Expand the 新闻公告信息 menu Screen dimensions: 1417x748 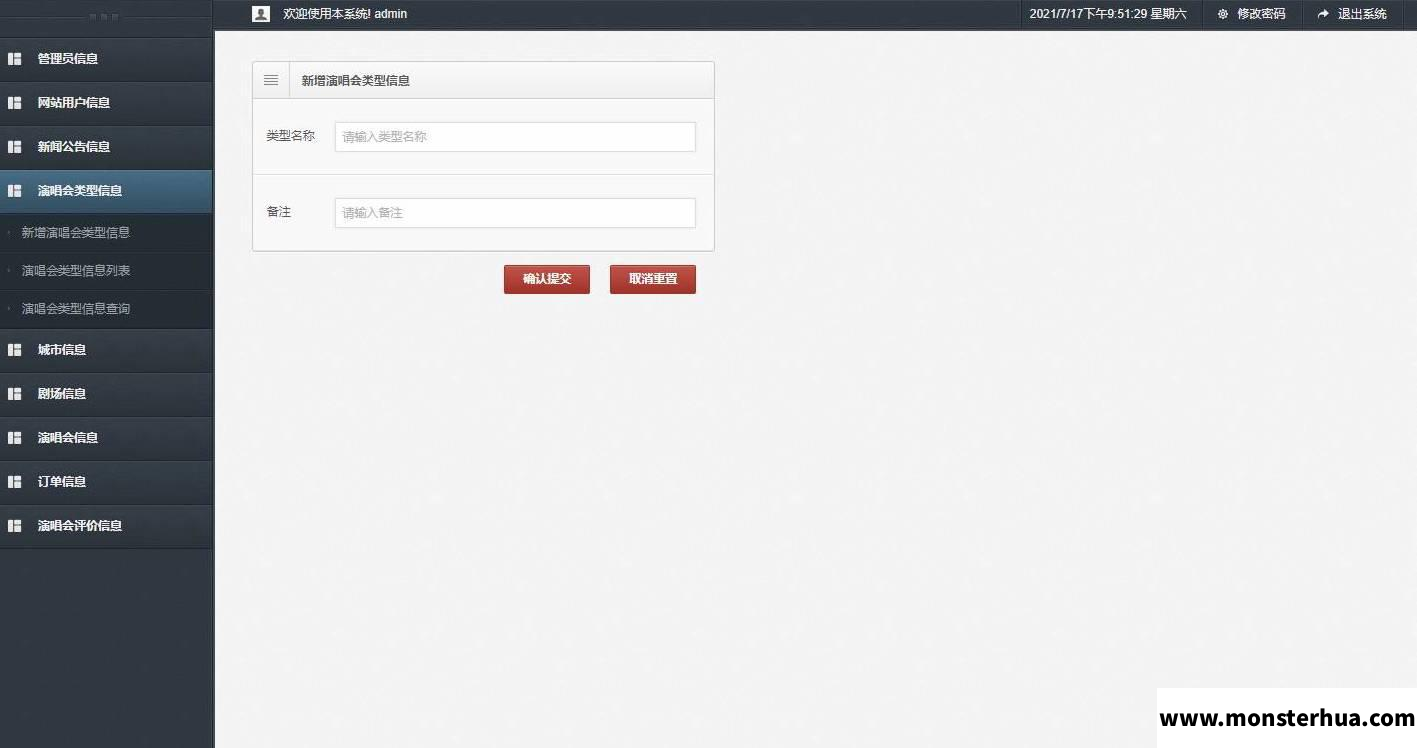[106, 147]
